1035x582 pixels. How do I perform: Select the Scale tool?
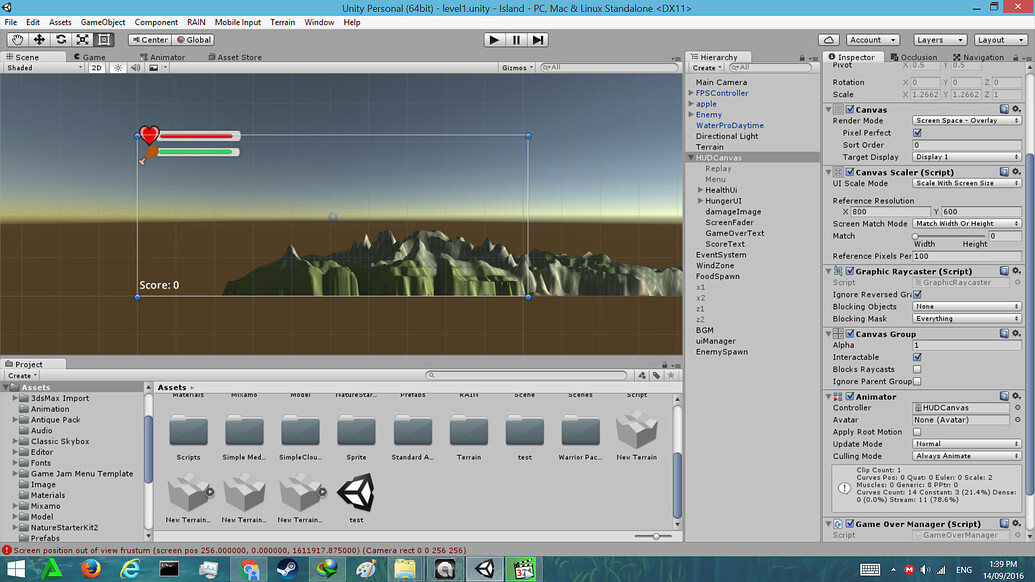82,39
